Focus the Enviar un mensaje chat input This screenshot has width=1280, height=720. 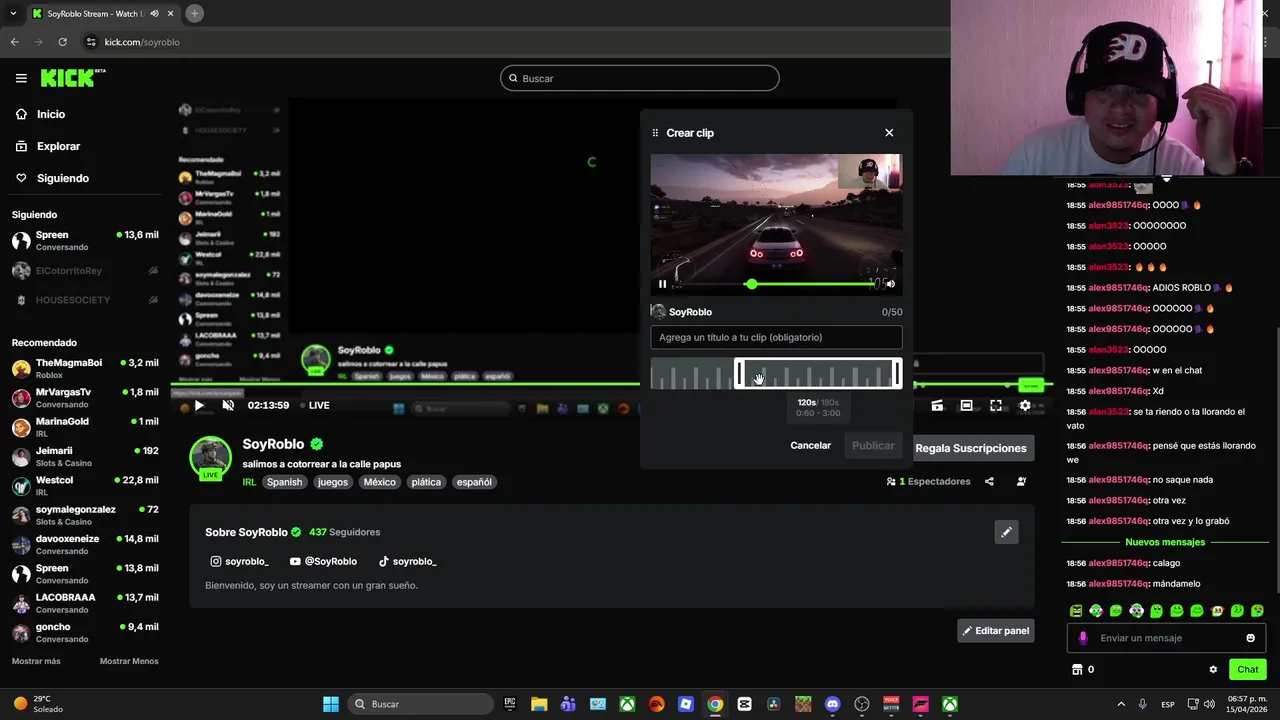(x=1165, y=638)
